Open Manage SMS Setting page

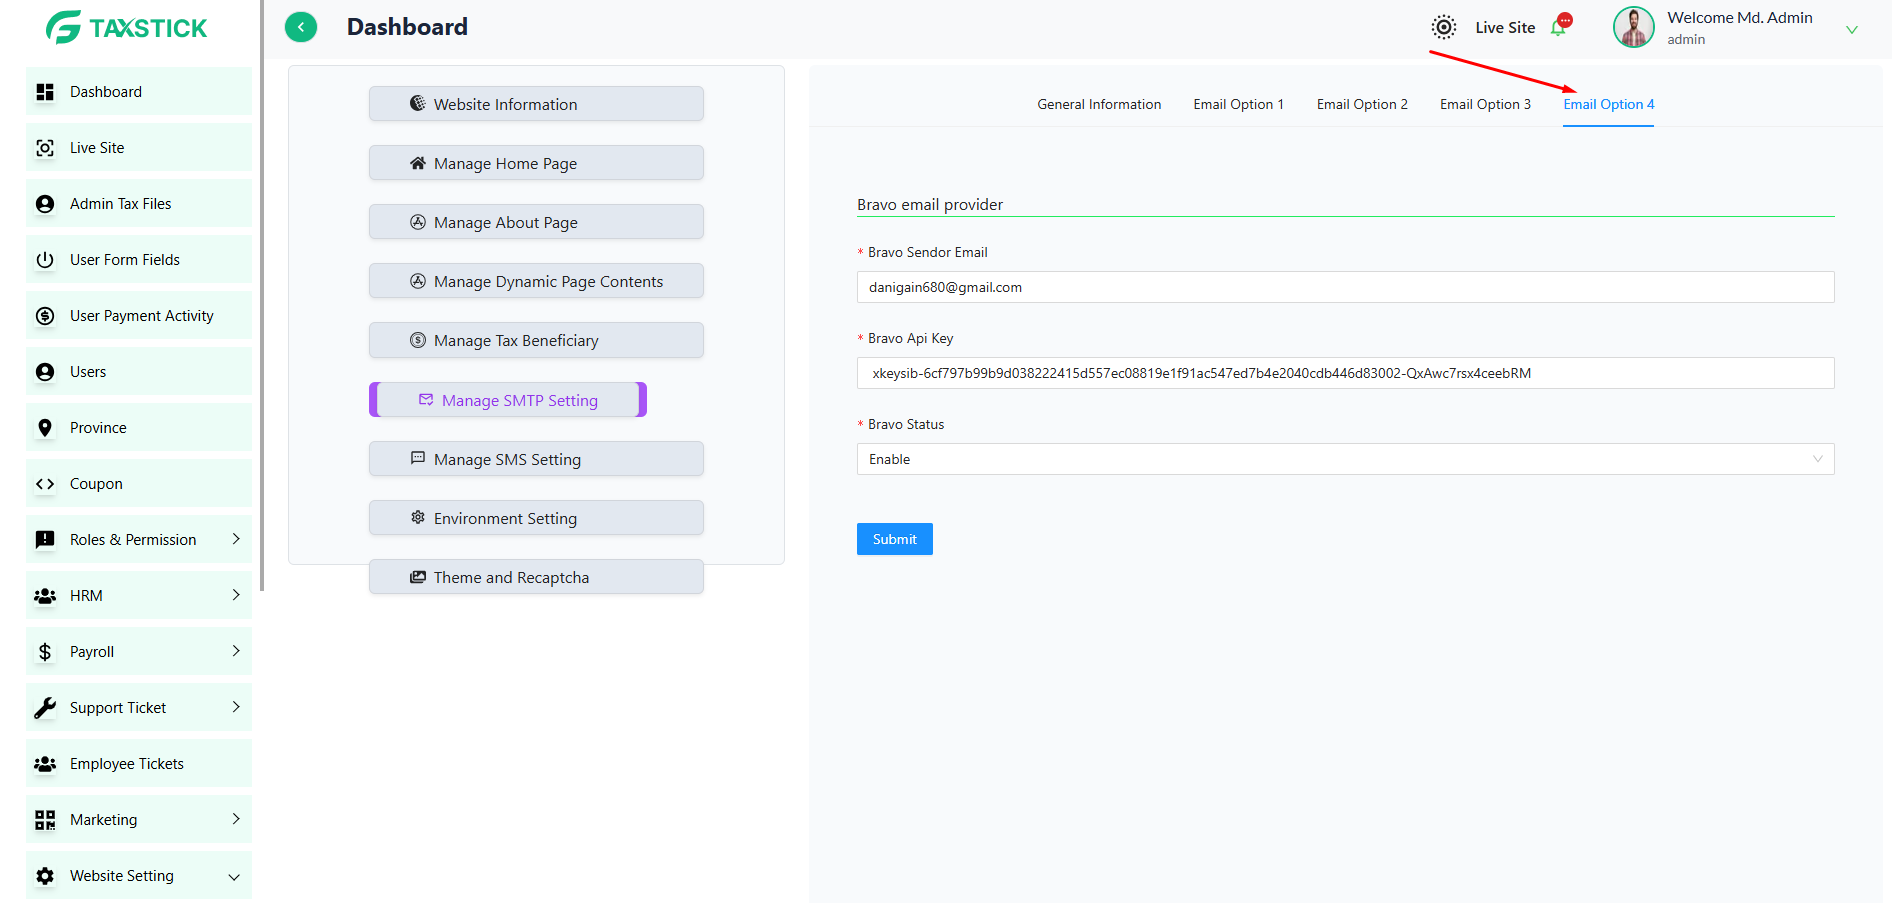(536, 459)
